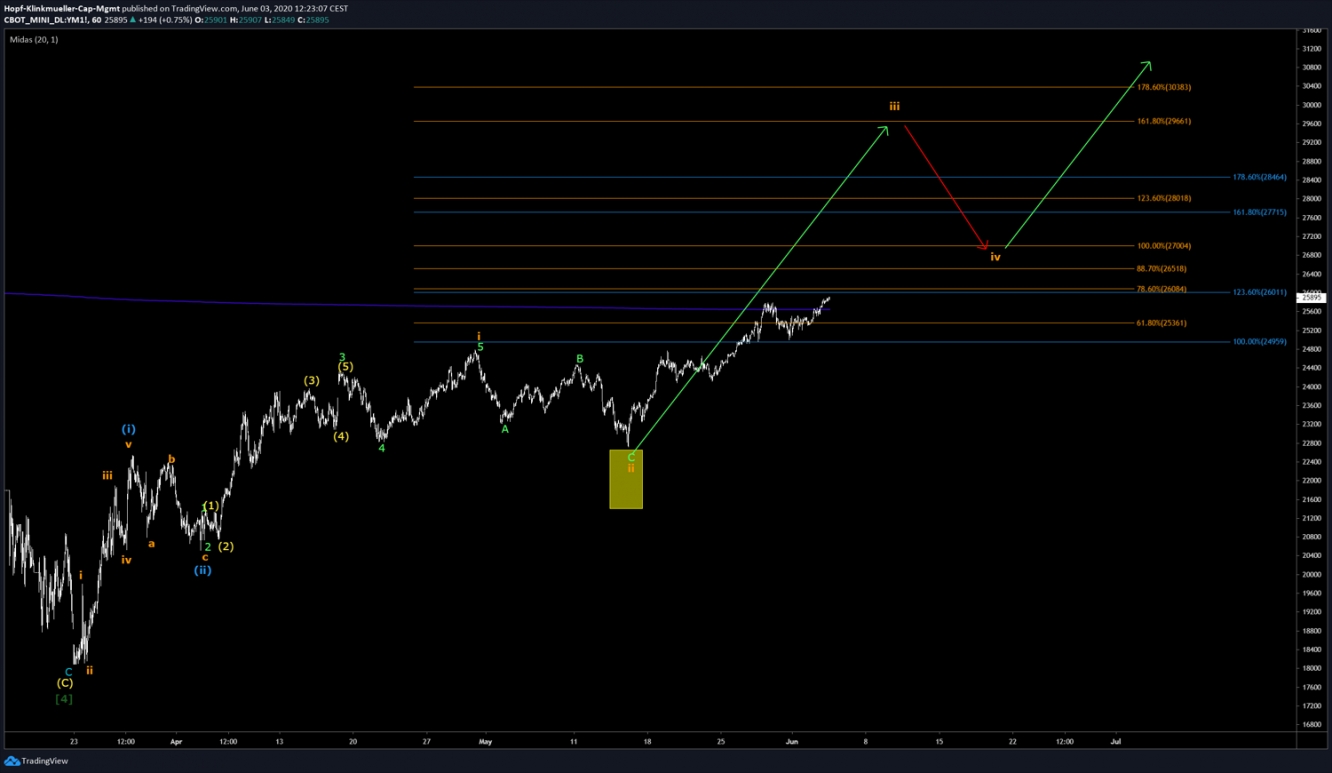Click the 18 date label on time axis
1332x773 pixels.
(x=647, y=742)
